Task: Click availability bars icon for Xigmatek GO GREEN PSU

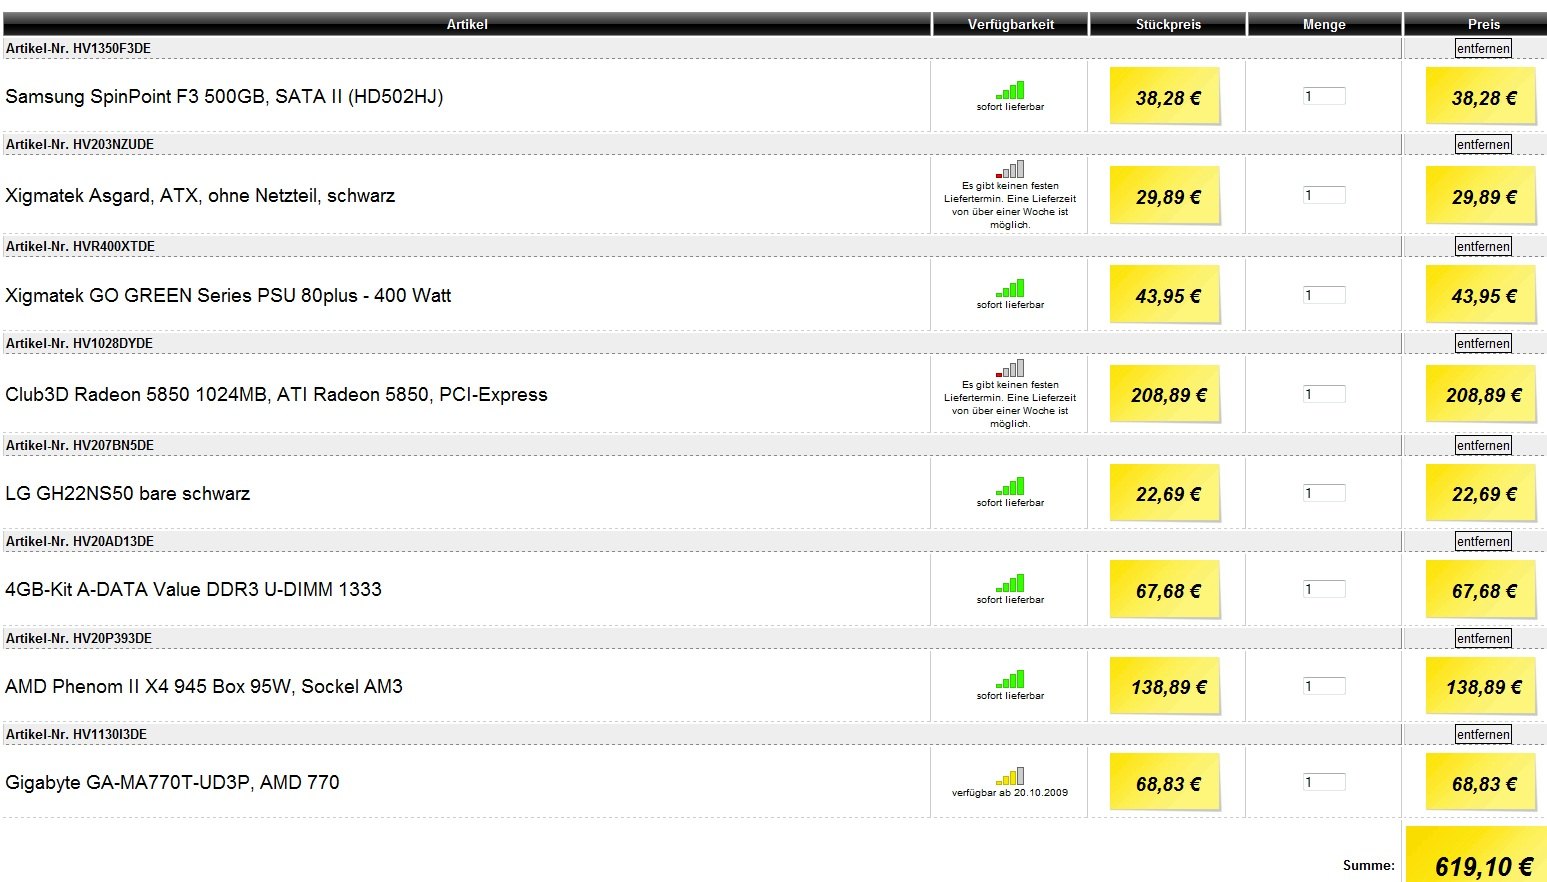Action: [x=1010, y=288]
